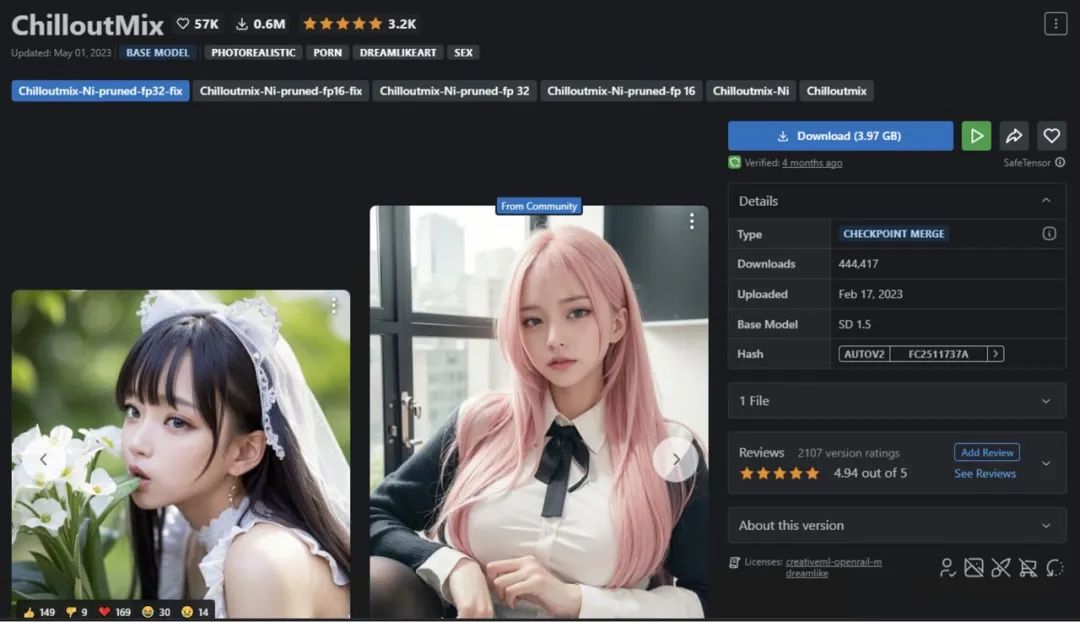Image resolution: width=1080 pixels, height=622 pixels.
Task: Open the creativeml-openrail-m license link
Action: pyautogui.click(x=833, y=561)
